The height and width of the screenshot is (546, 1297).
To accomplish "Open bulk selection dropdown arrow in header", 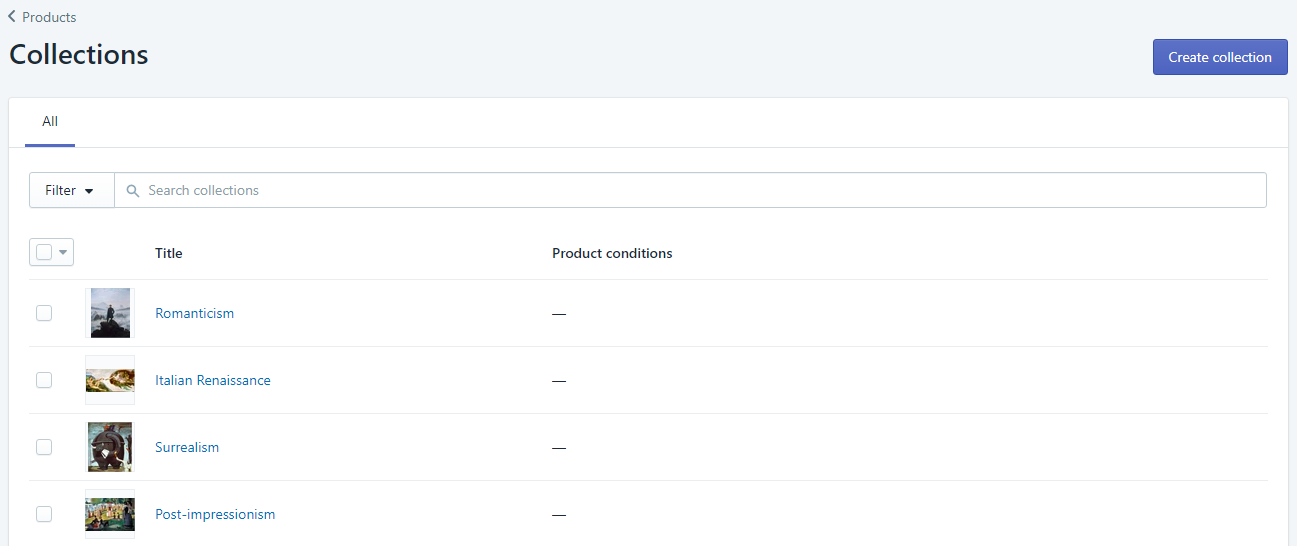I will pyautogui.click(x=64, y=253).
